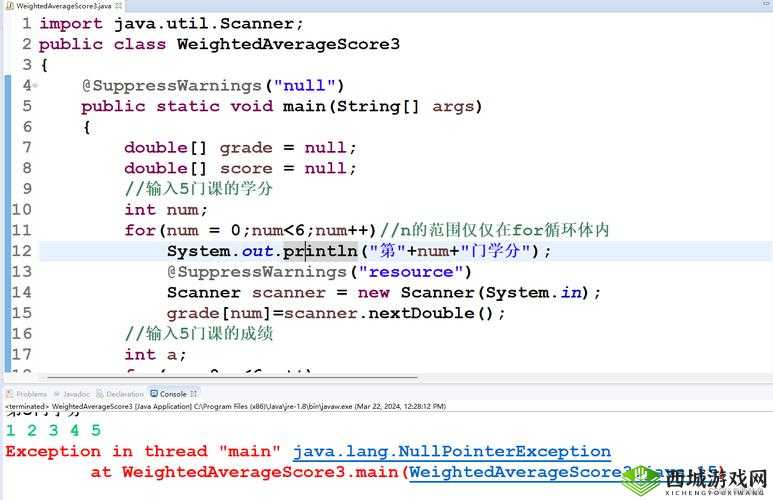Click the comment '//输入5门课的成绩'

(199, 334)
